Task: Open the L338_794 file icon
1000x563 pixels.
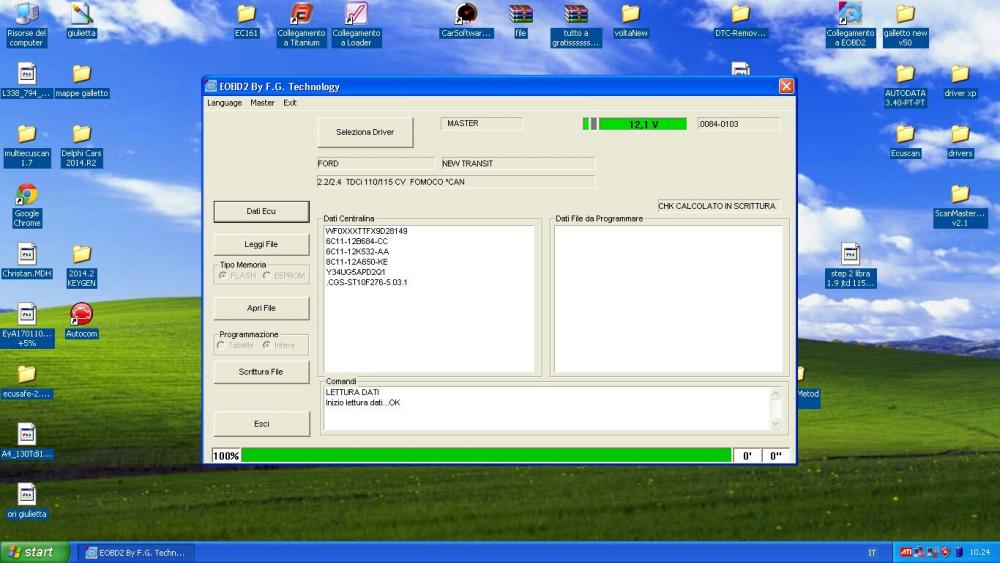Action: (x=26, y=81)
